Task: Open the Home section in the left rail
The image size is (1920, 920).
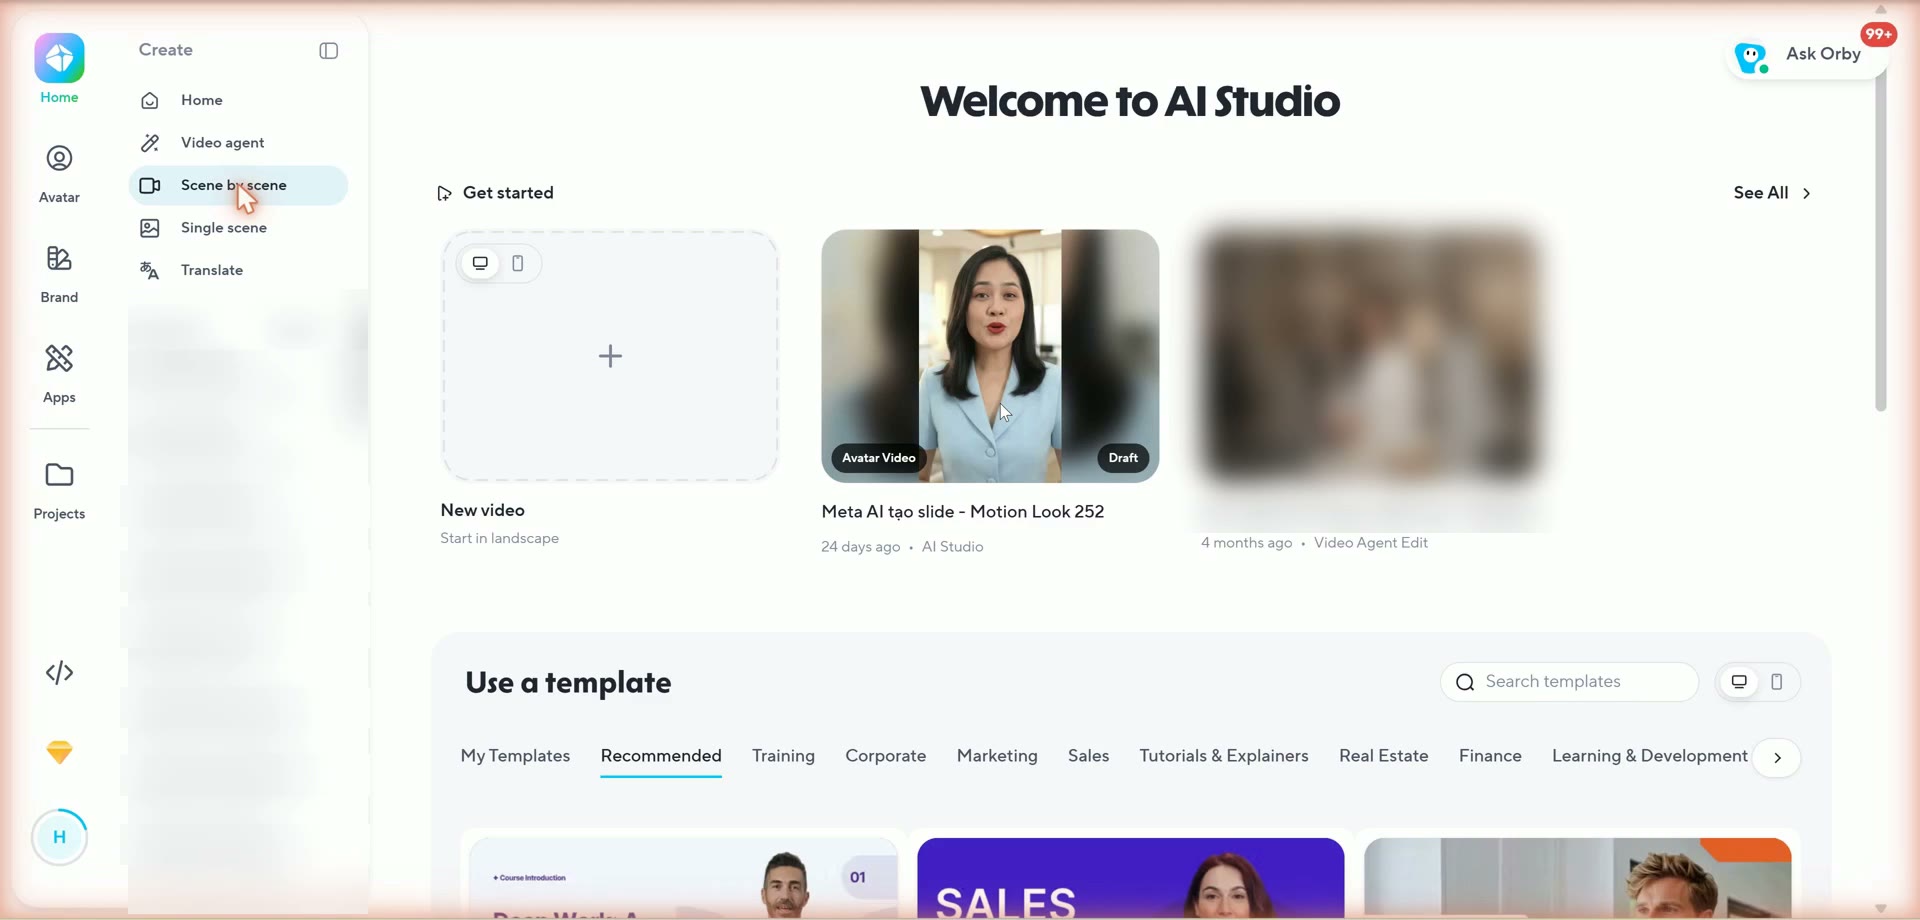Action: pos(59,69)
